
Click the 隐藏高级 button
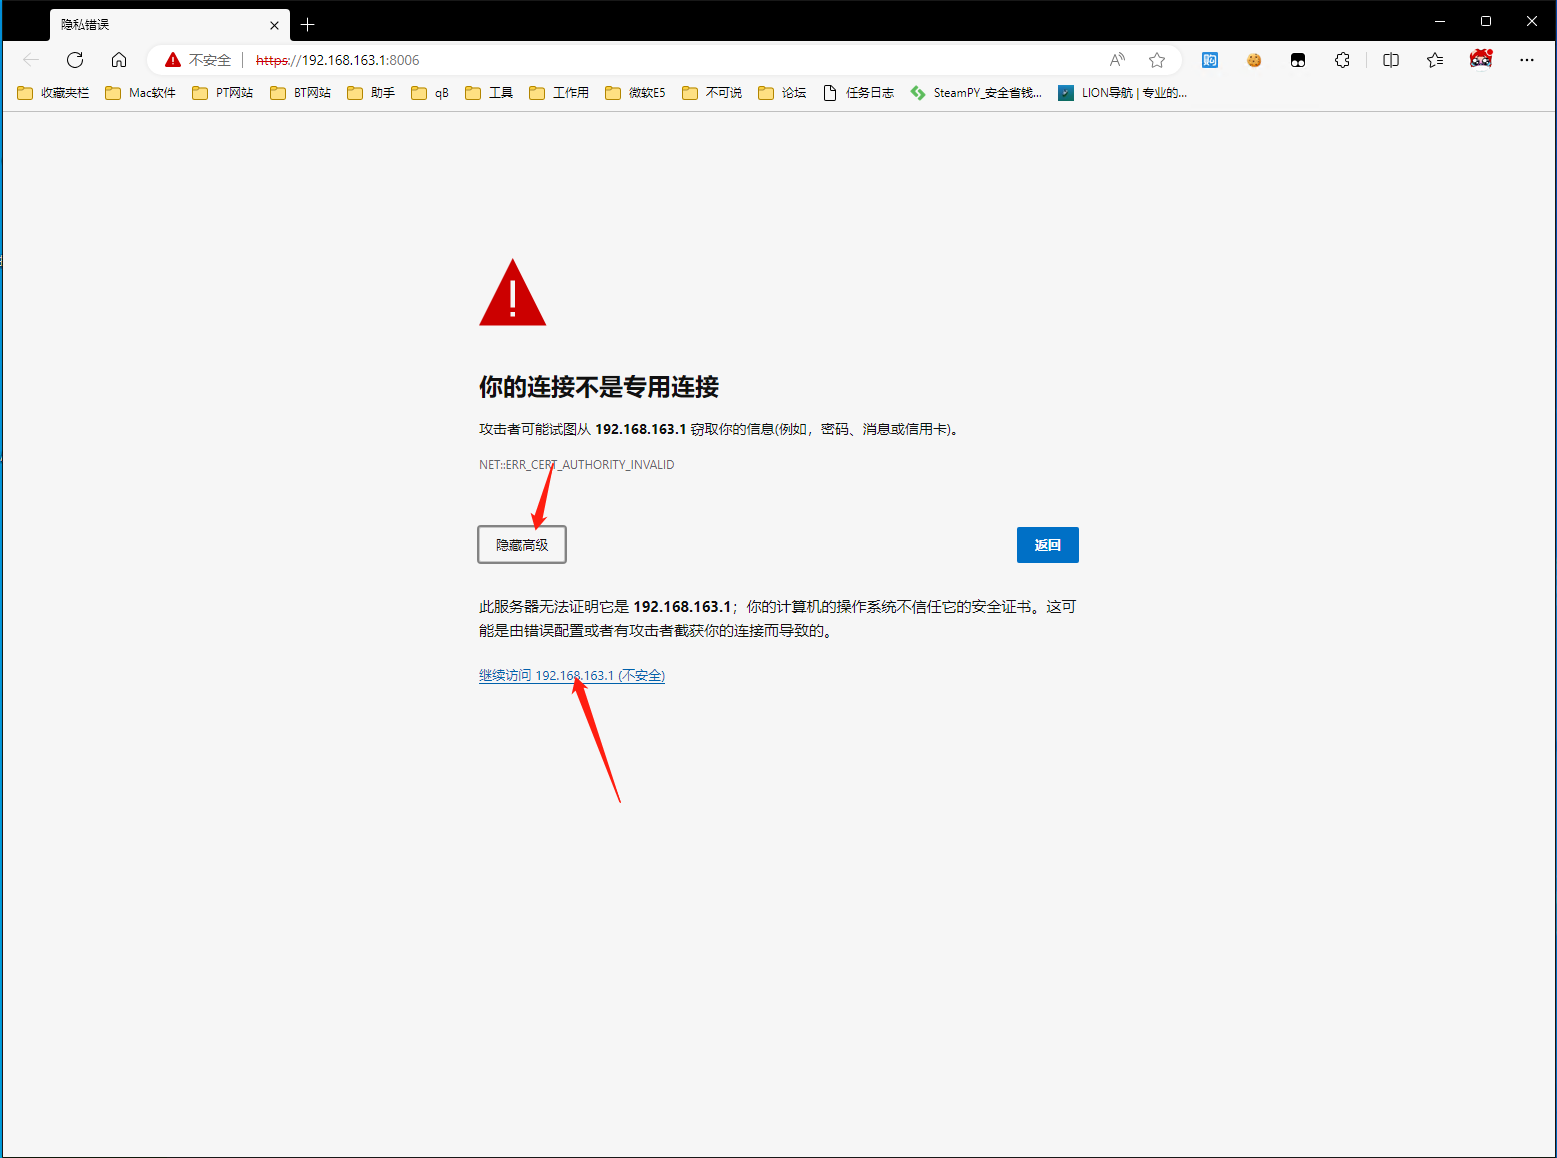[522, 545]
